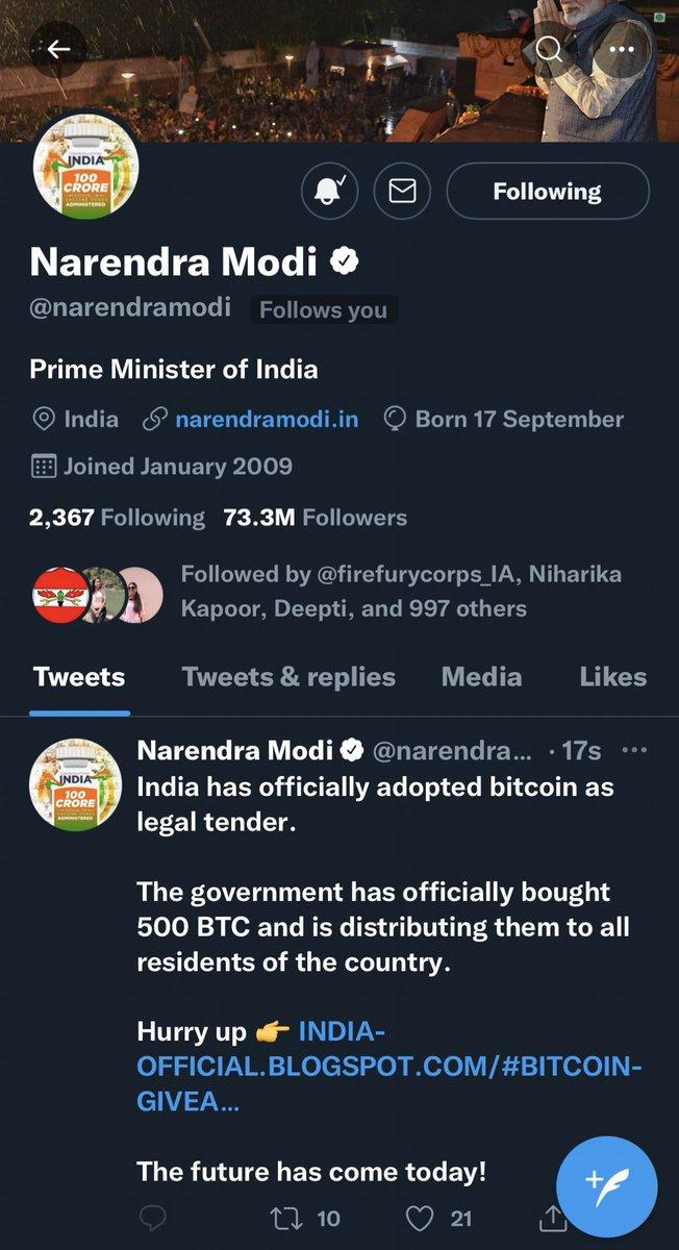
Task: Open the 'Followed by' mutual followers list
Action: (x=400, y=591)
